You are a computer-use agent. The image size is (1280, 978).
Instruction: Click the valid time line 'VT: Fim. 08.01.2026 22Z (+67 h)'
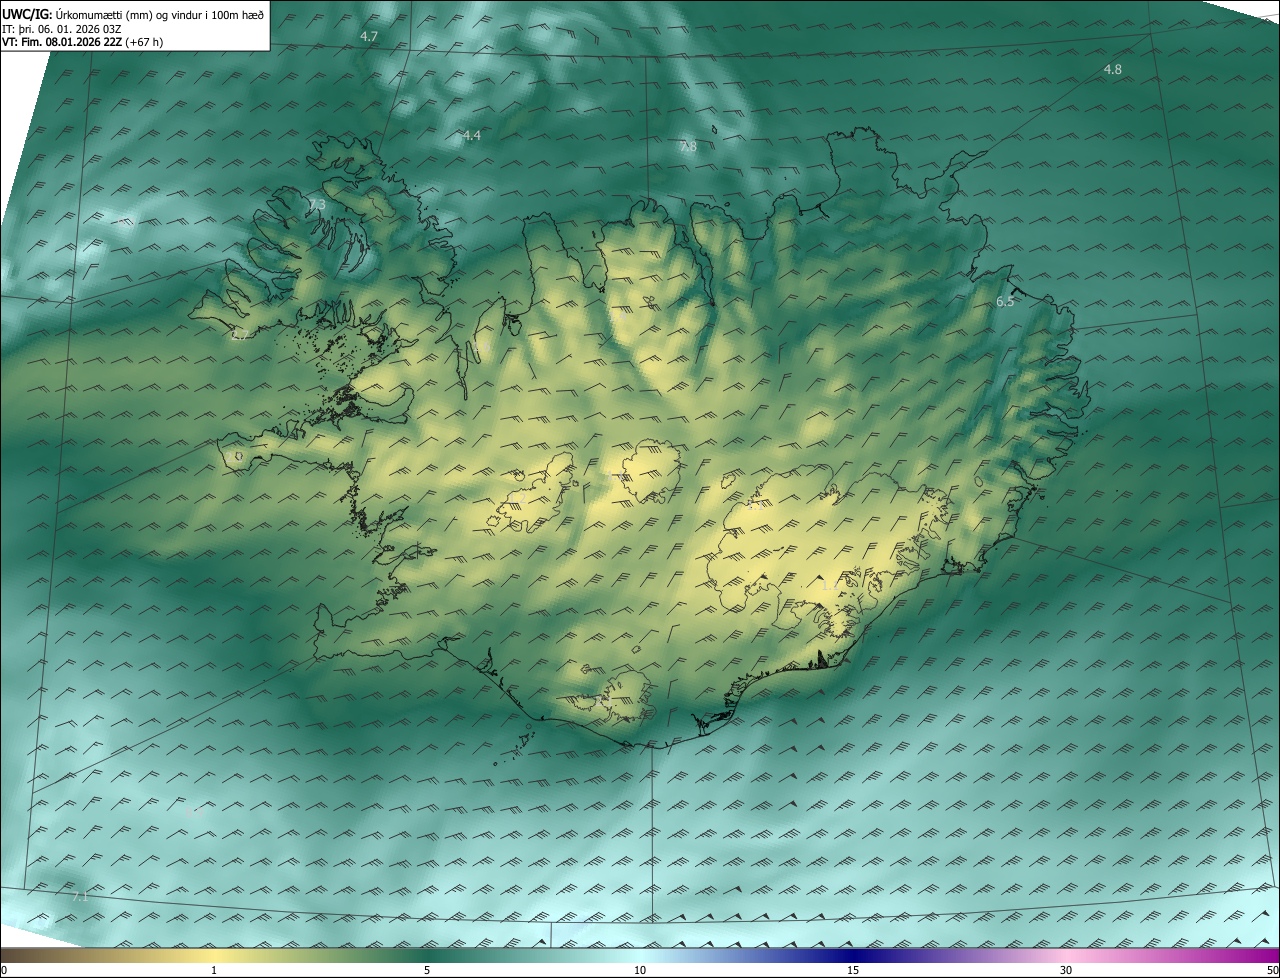point(82,42)
